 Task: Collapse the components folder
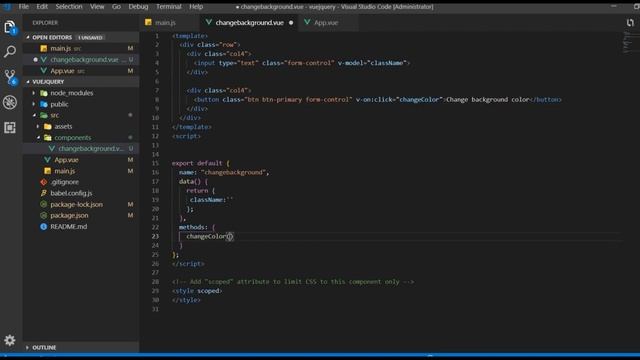click(38, 138)
